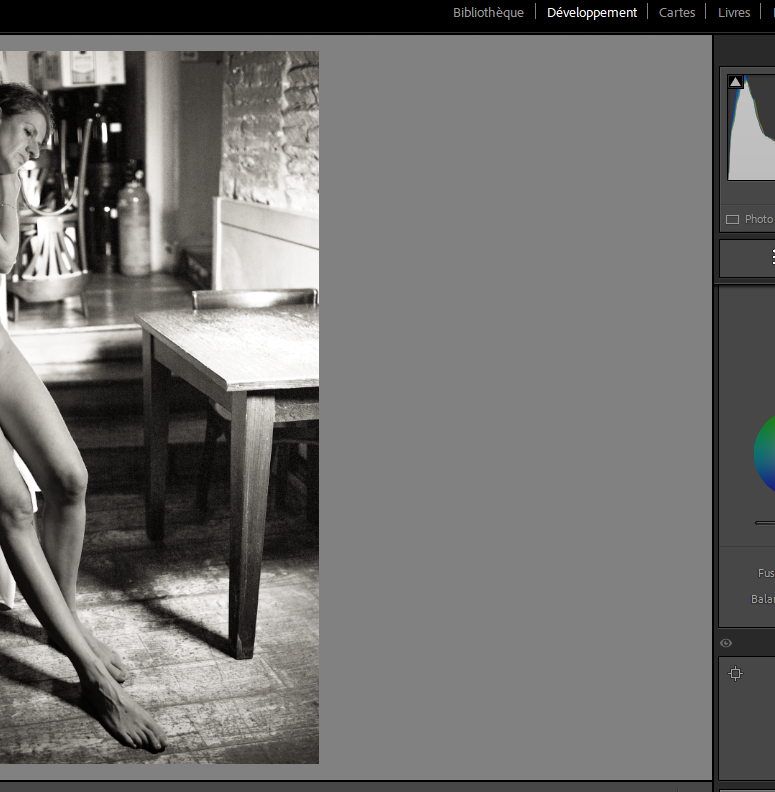The image size is (775, 792).
Task: Open the Développement module tab
Action: click(591, 13)
